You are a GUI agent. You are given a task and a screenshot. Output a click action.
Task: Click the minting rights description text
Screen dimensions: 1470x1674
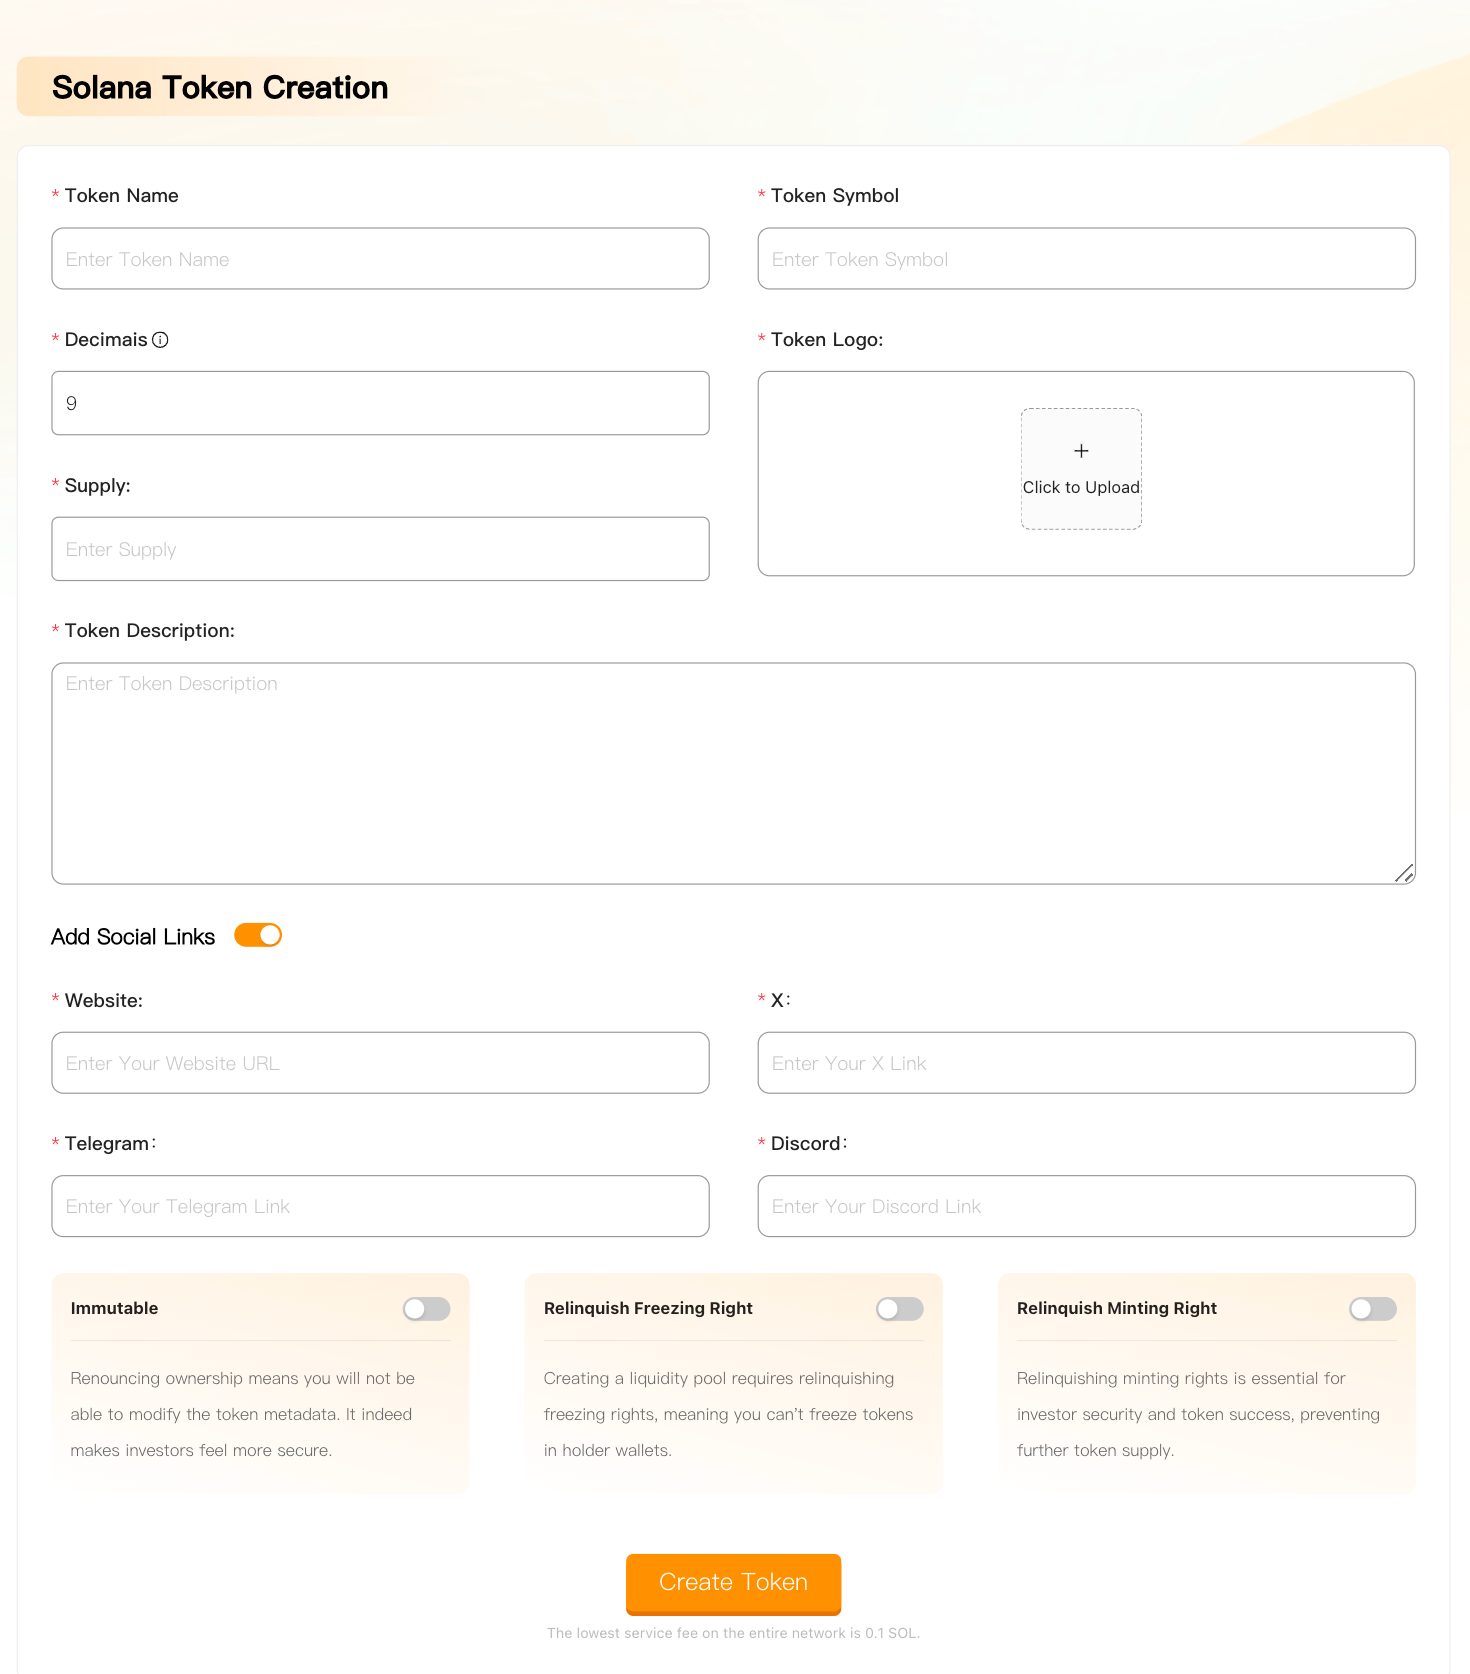(x=1198, y=1414)
